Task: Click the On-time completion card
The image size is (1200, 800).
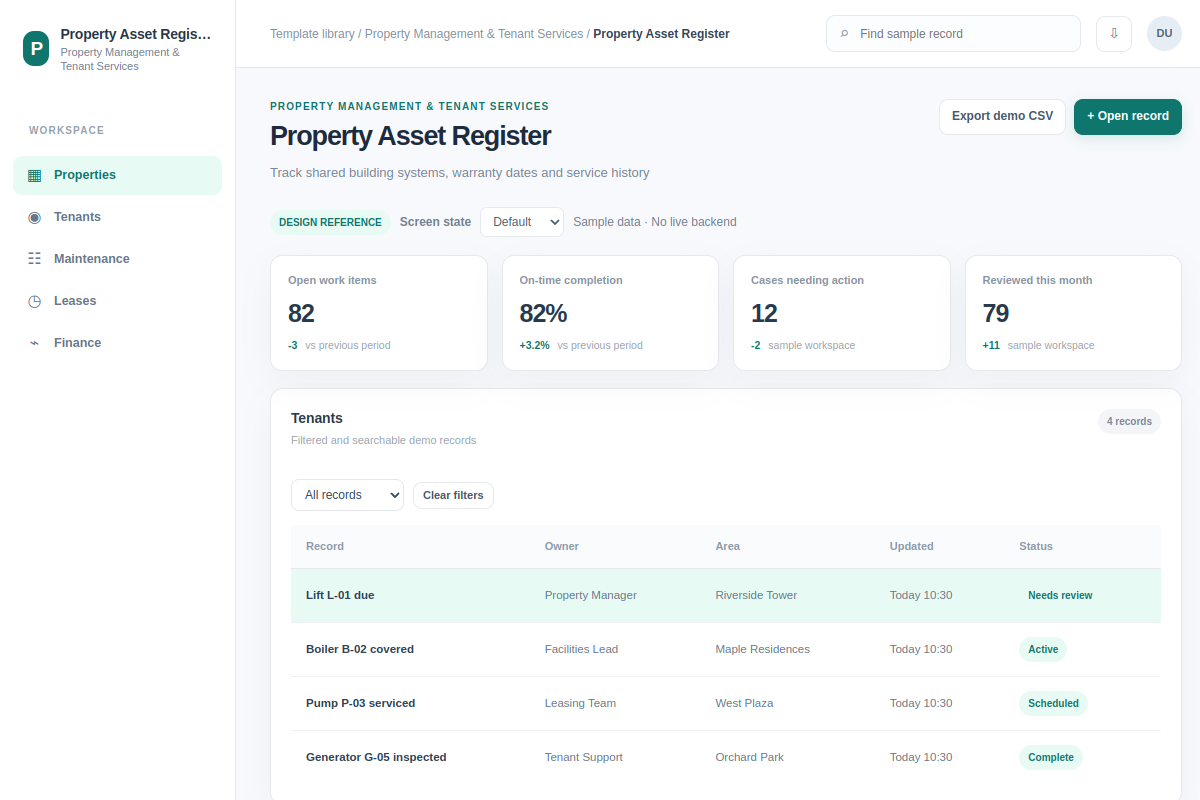Action: [x=610, y=313]
